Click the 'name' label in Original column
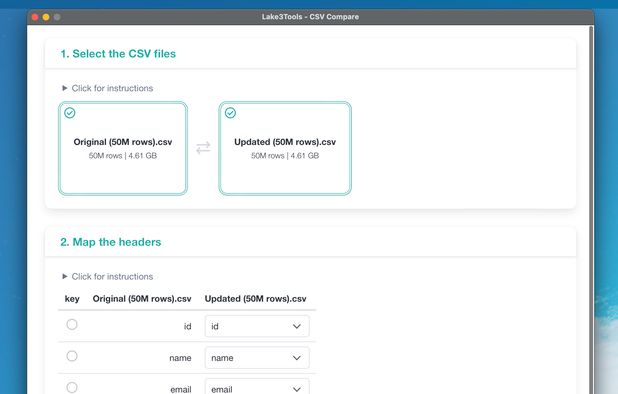 pyautogui.click(x=181, y=358)
